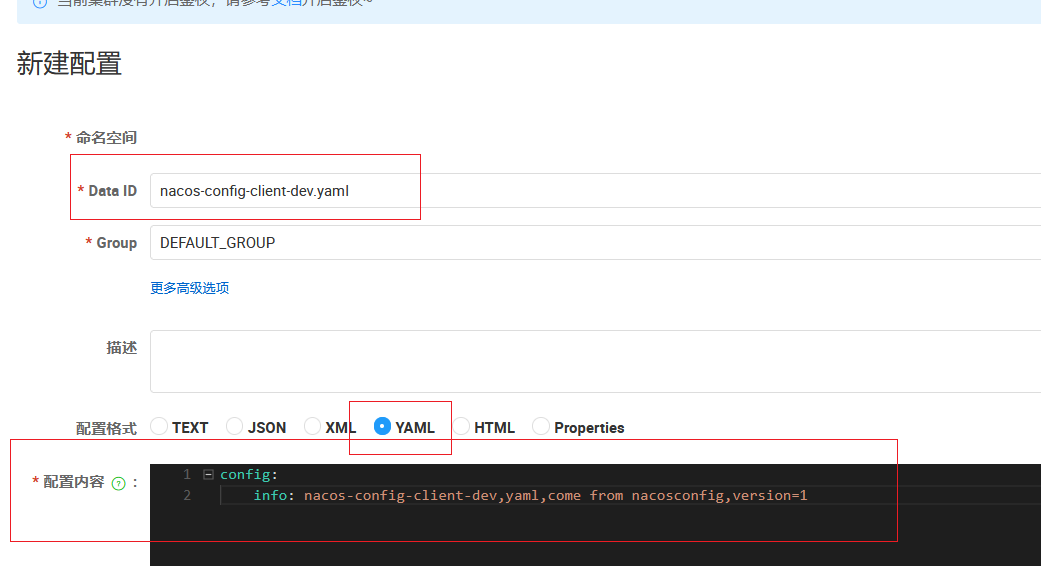Select the HTML format radio button
The width and height of the screenshot is (1041, 566).
[x=461, y=426]
